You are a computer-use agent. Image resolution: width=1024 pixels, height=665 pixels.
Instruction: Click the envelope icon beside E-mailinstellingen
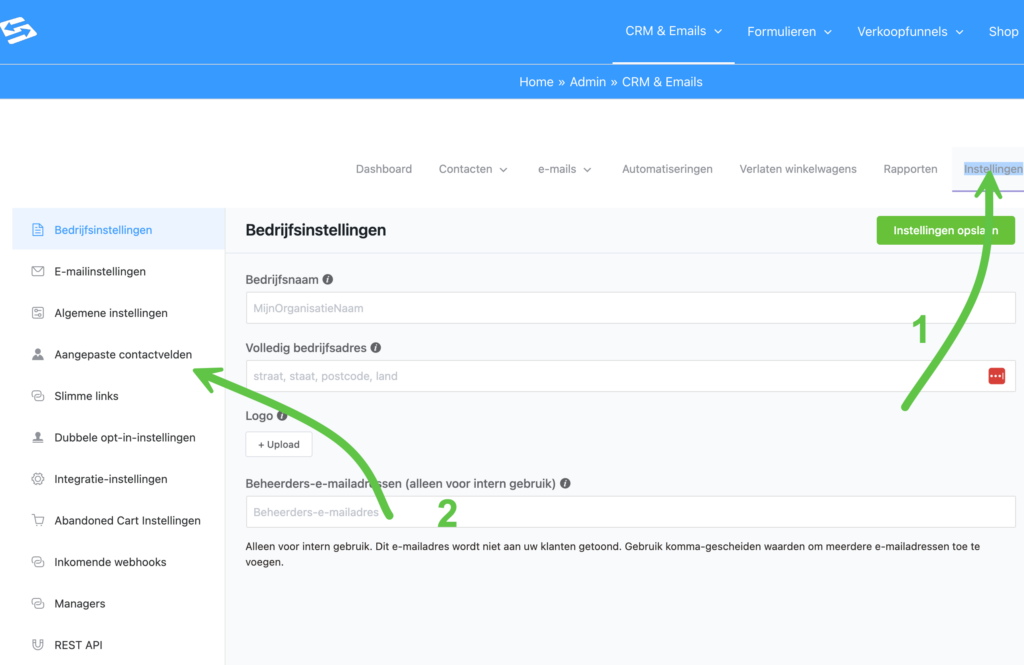(38, 271)
